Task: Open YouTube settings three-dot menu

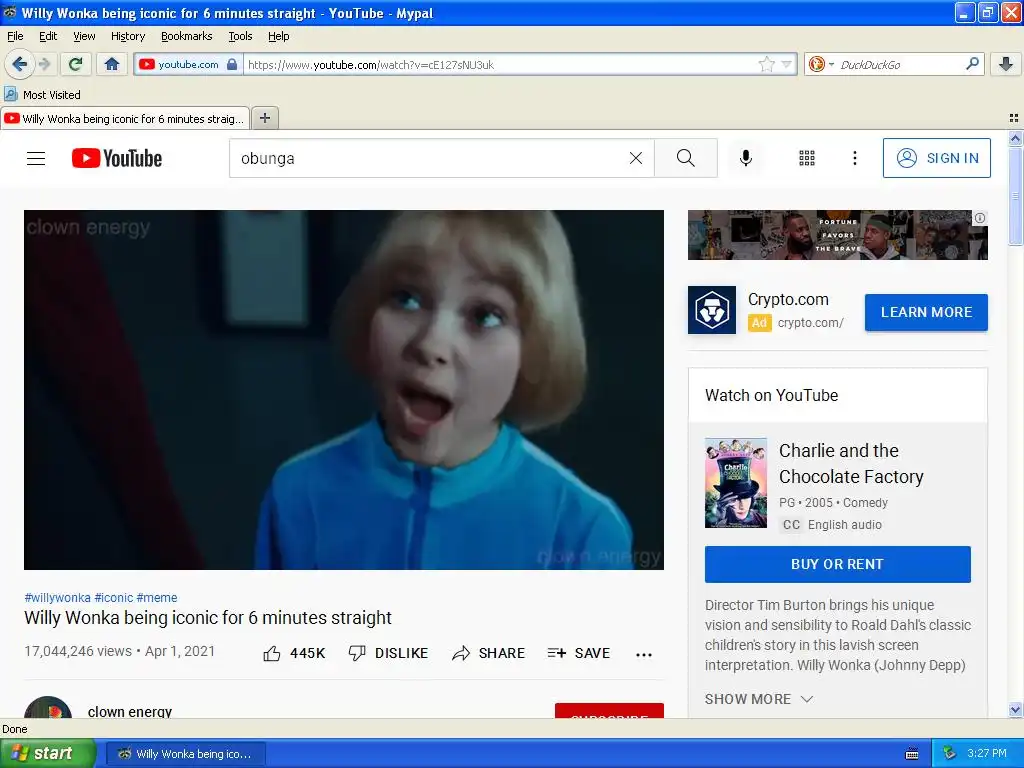Action: coord(855,158)
